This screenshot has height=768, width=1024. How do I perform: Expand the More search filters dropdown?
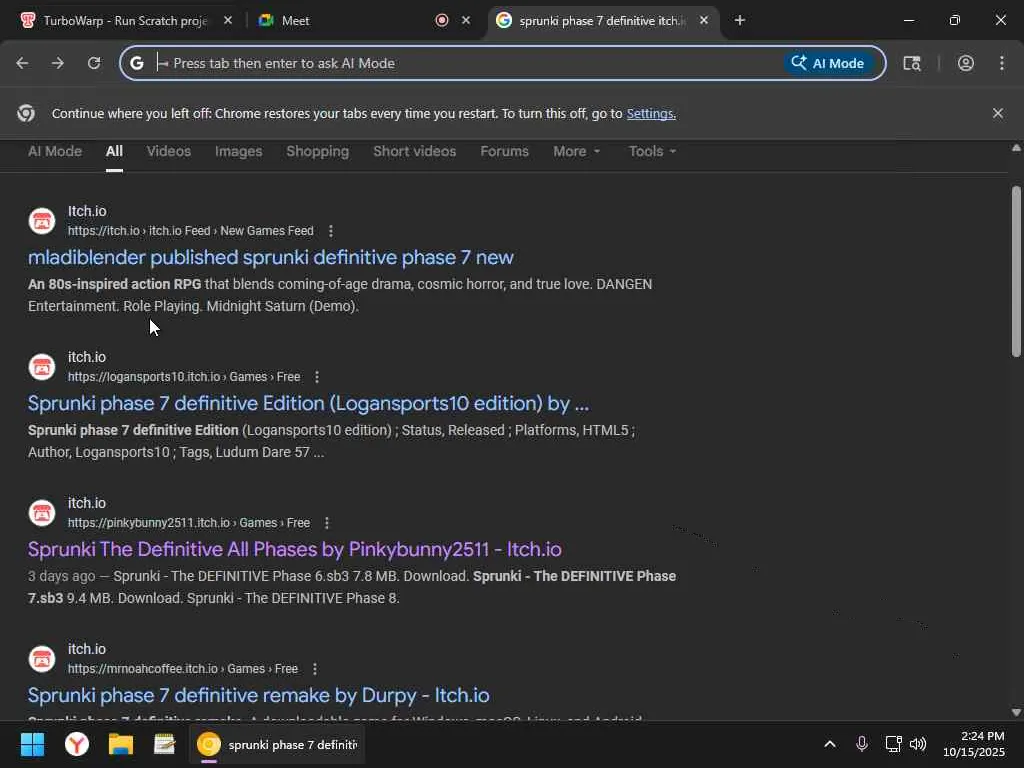coord(576,152)
